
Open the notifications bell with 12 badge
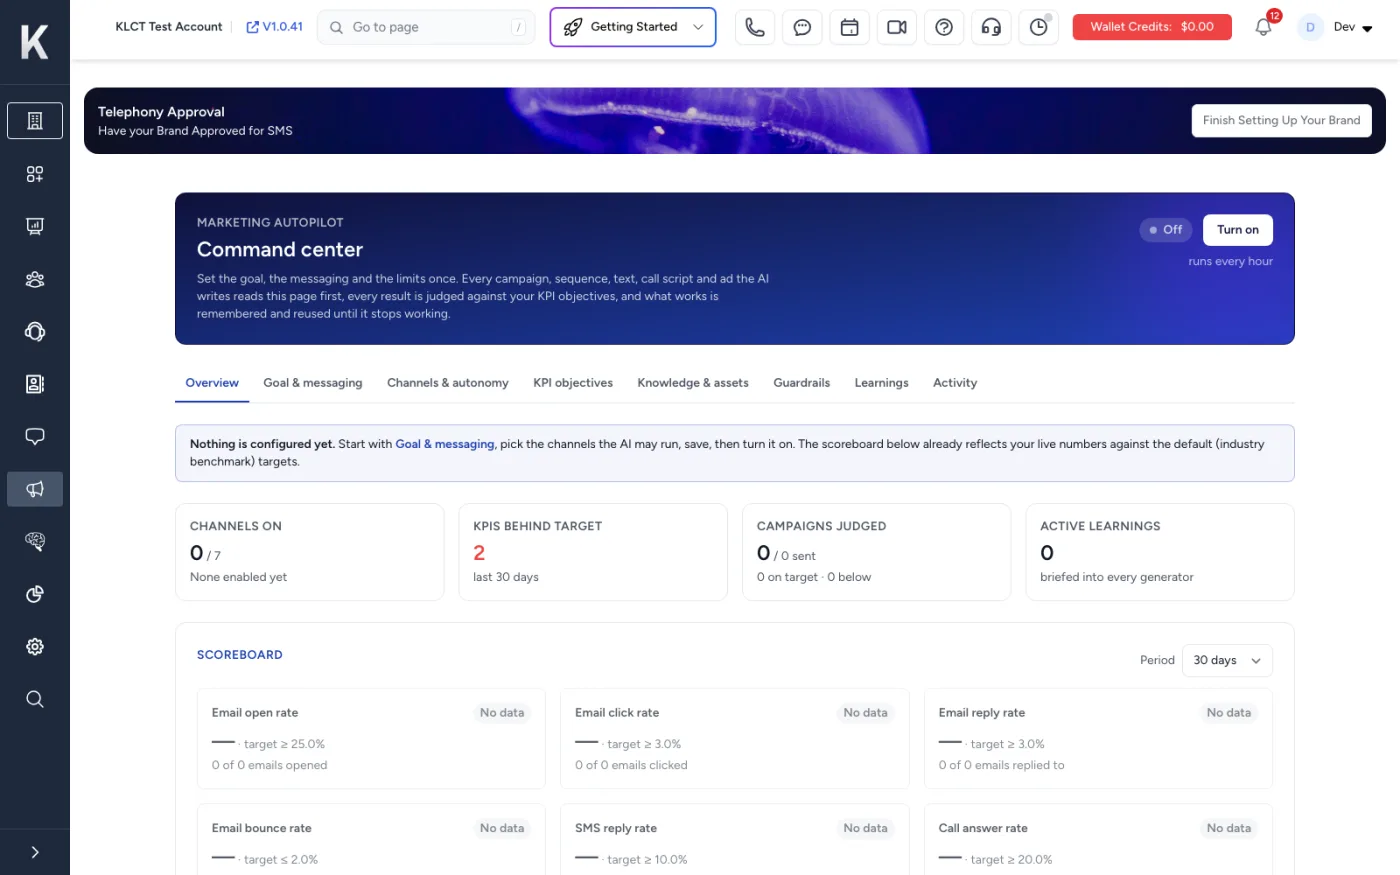pos(1264,26)
